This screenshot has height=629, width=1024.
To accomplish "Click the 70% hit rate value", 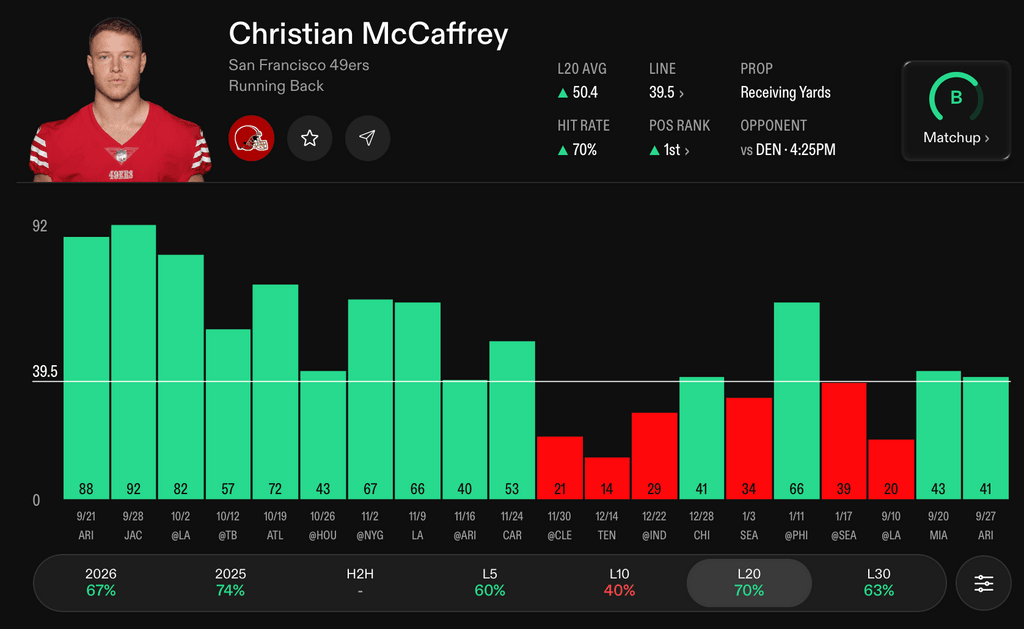I will tap(584, 150).
